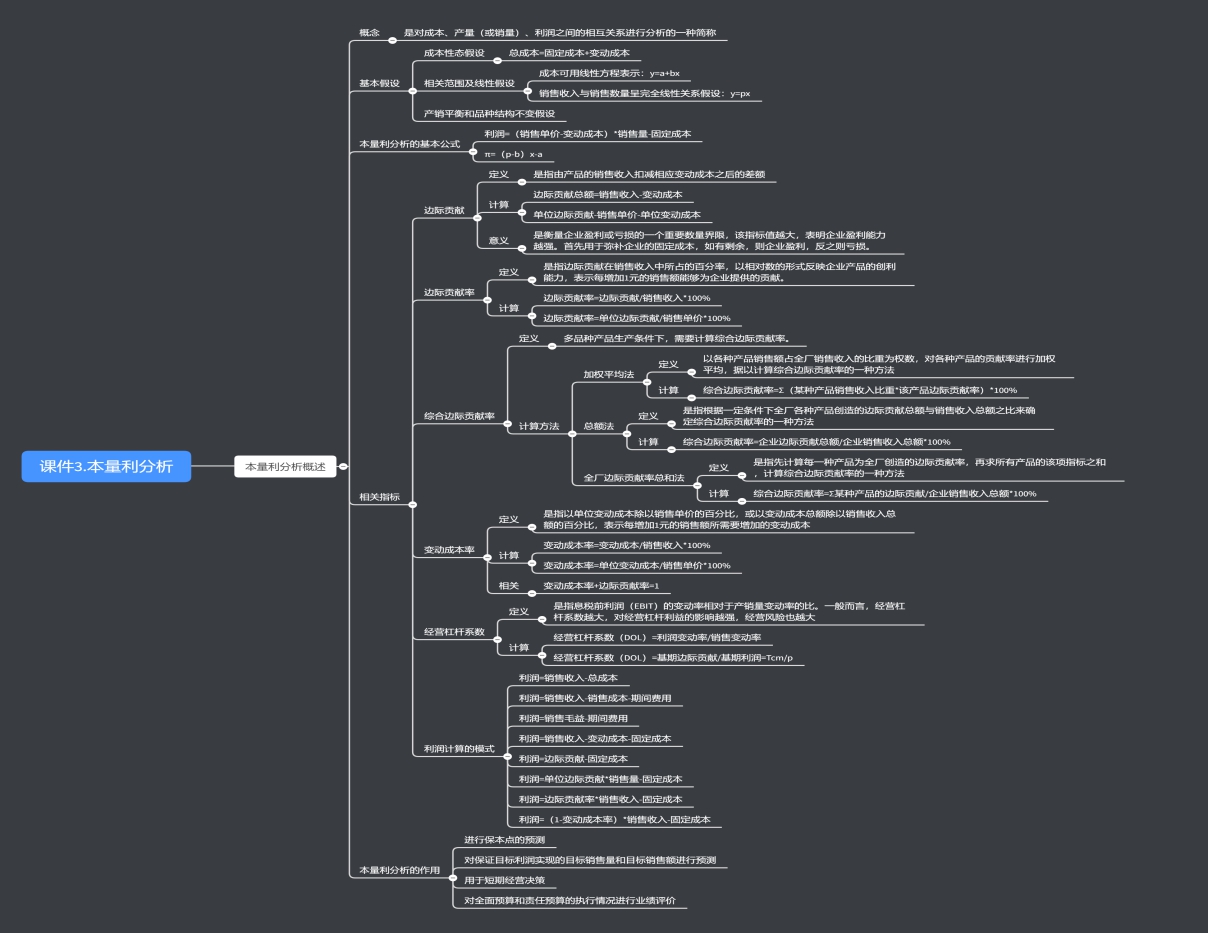Select the 变动成本率 topic
The image size is (1208, 933).
[449, 549]
